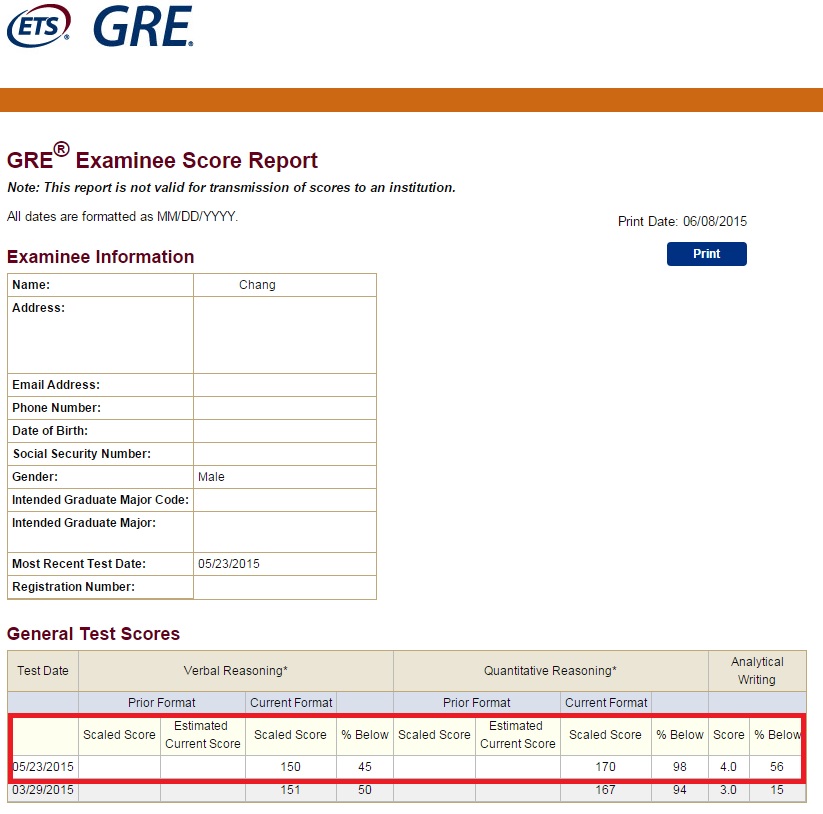The image size is (823, 814).
Task: Click the quantitative scaled score 167
Action: [x=605, y=790]
